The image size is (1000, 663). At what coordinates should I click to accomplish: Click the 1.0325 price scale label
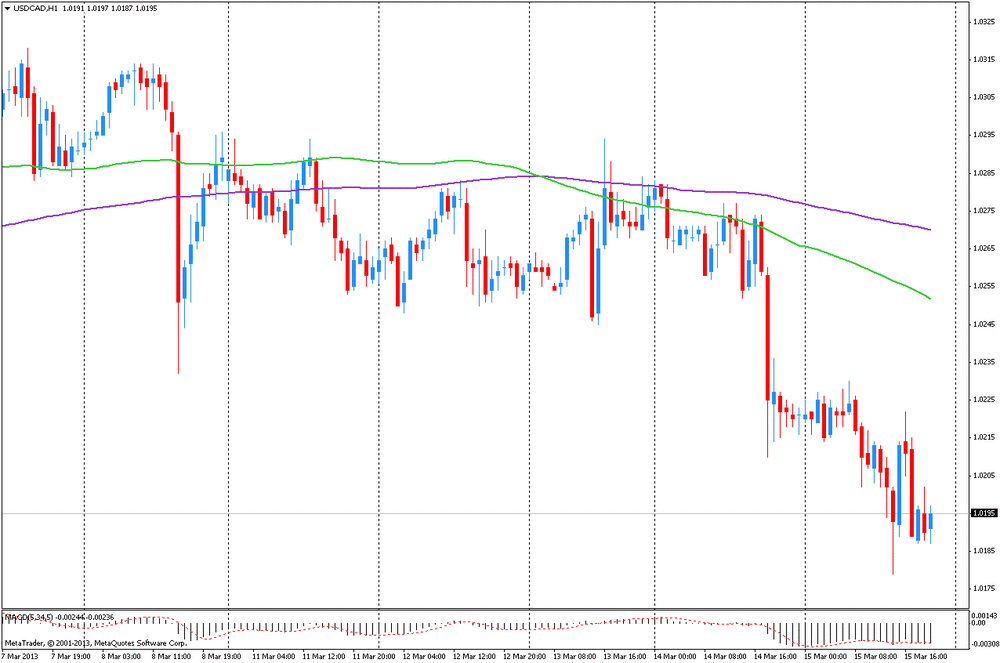click(x=984, y=22)
